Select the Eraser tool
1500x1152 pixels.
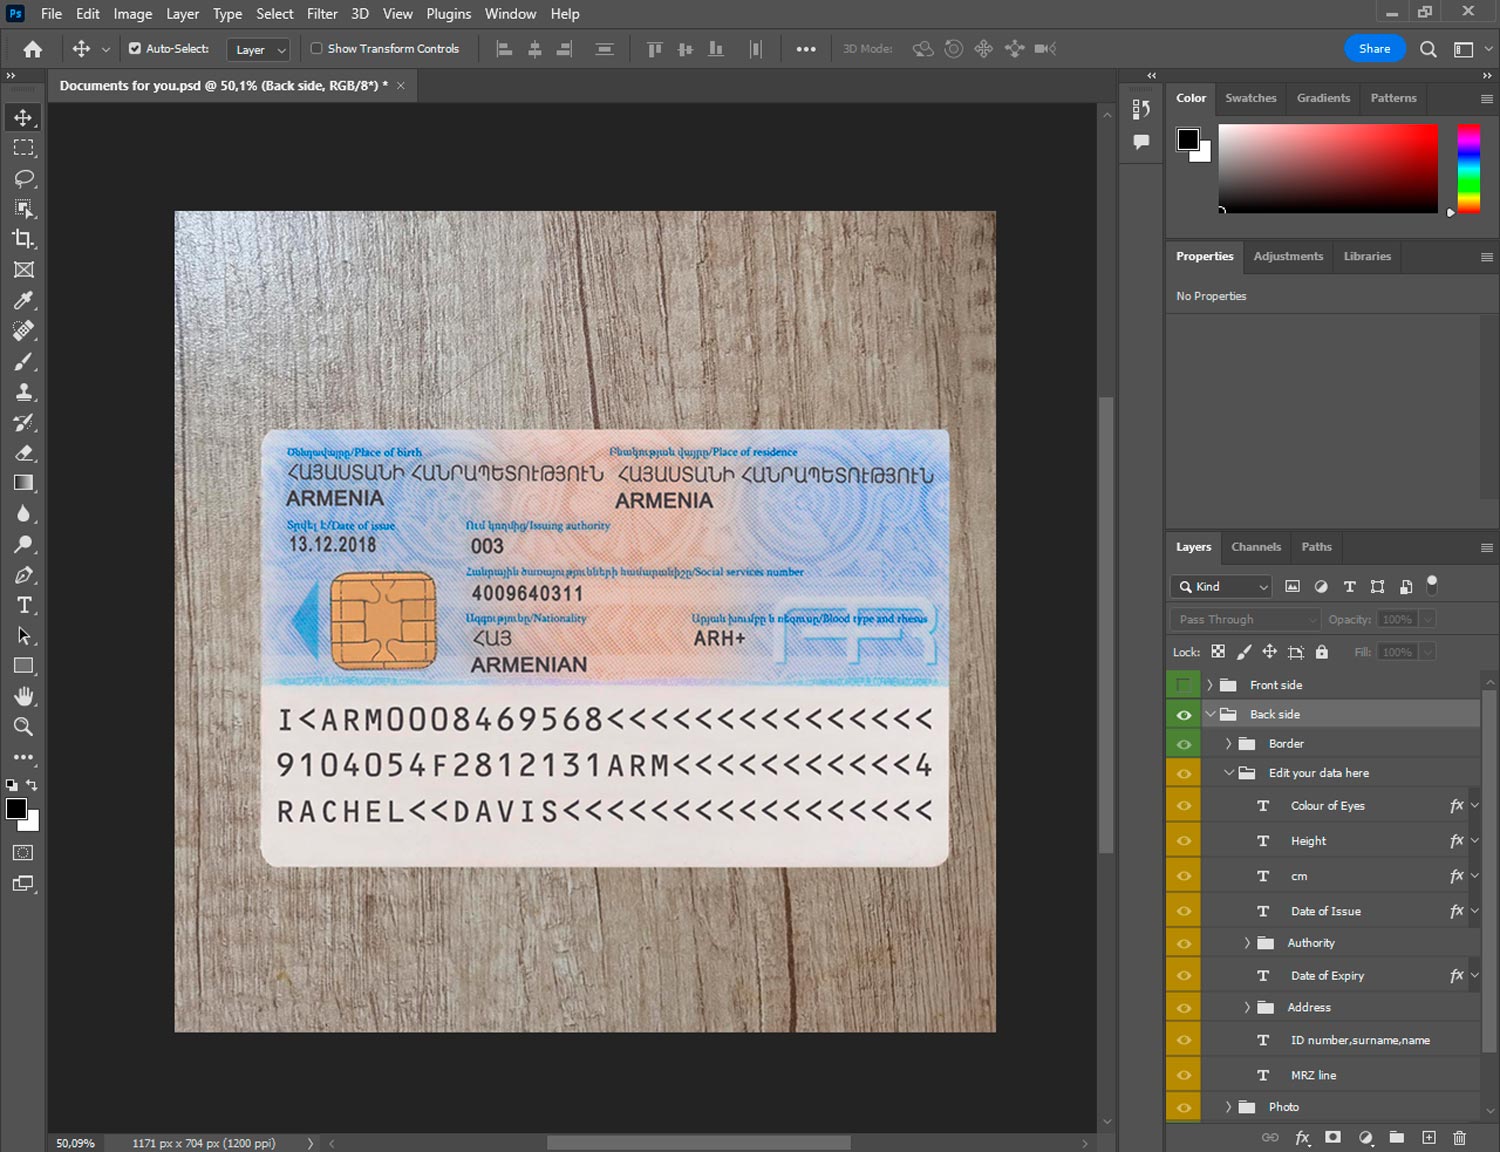point(24,453)
